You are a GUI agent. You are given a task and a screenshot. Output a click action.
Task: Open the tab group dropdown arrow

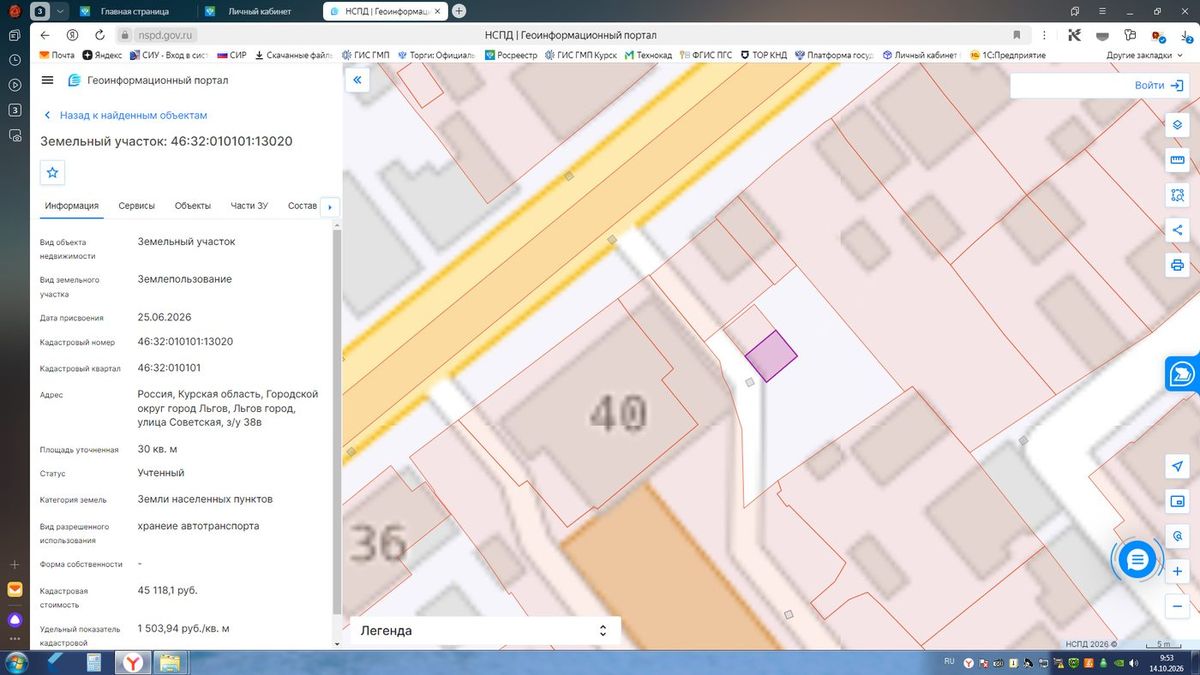61,11
